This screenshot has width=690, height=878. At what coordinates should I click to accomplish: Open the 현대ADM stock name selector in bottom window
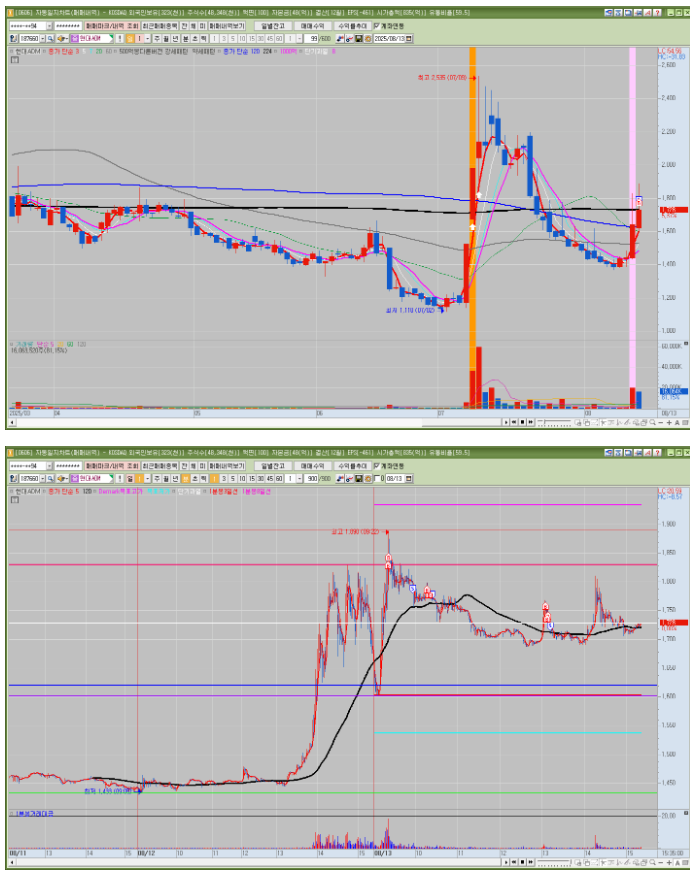pyautogui.click(x=92, y=479)
